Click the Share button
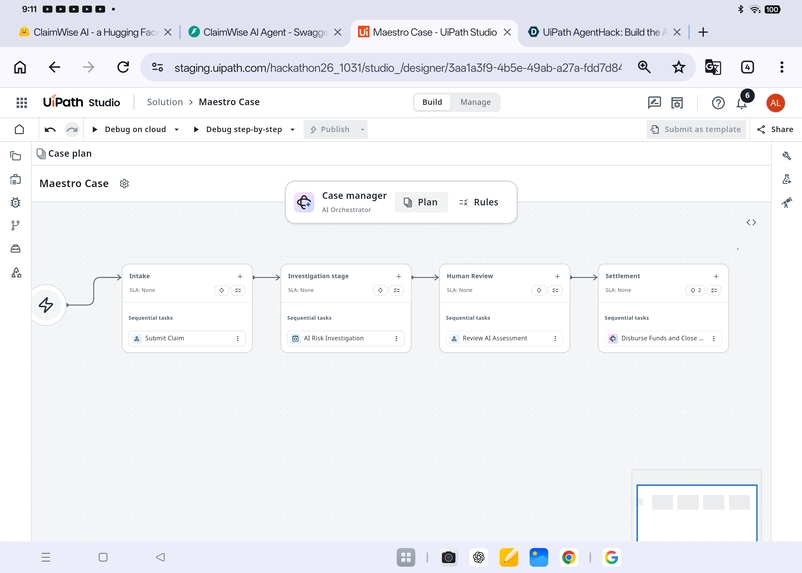 [775, 130]
